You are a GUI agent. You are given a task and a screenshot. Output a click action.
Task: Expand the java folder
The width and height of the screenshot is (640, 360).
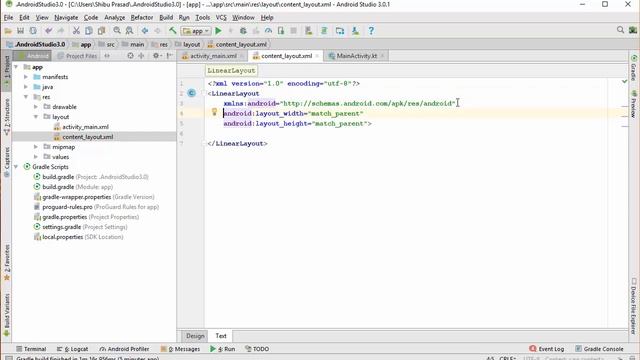point(26,87)
